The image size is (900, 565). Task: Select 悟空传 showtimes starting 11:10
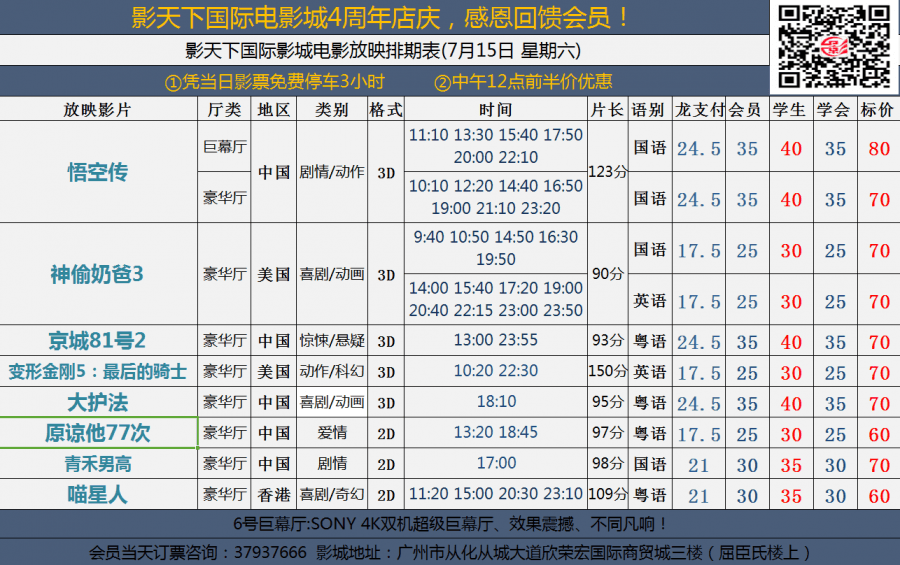496,146
